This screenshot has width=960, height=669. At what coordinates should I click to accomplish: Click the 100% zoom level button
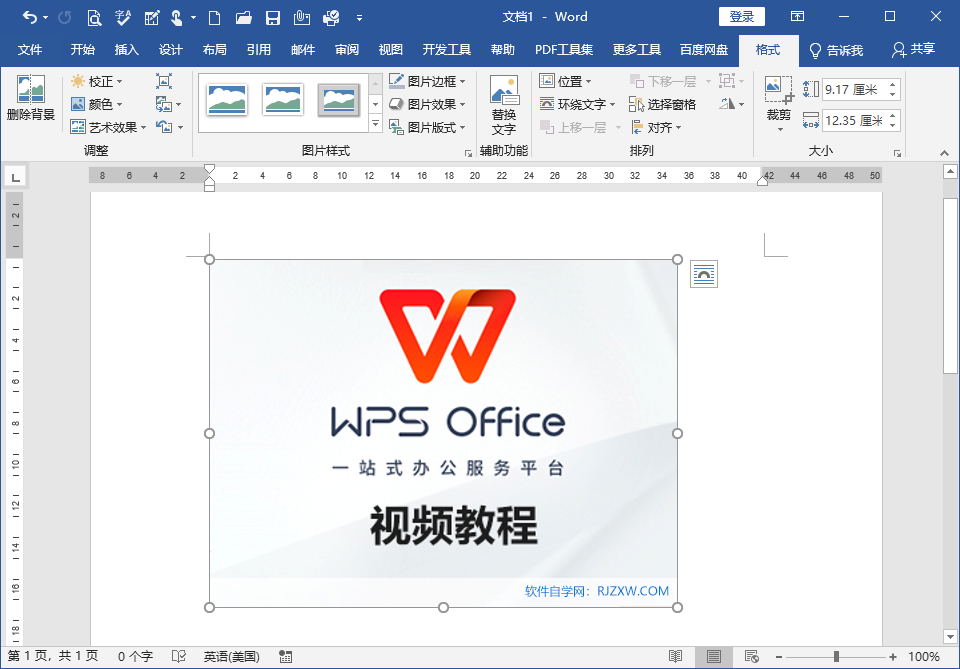(x=924, y=656)
